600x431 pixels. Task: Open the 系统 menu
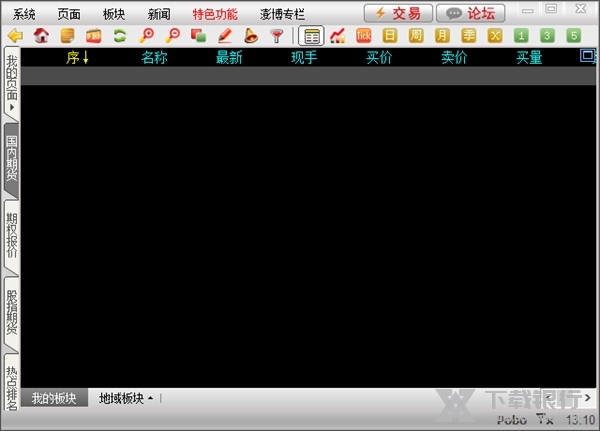point(24,15)
